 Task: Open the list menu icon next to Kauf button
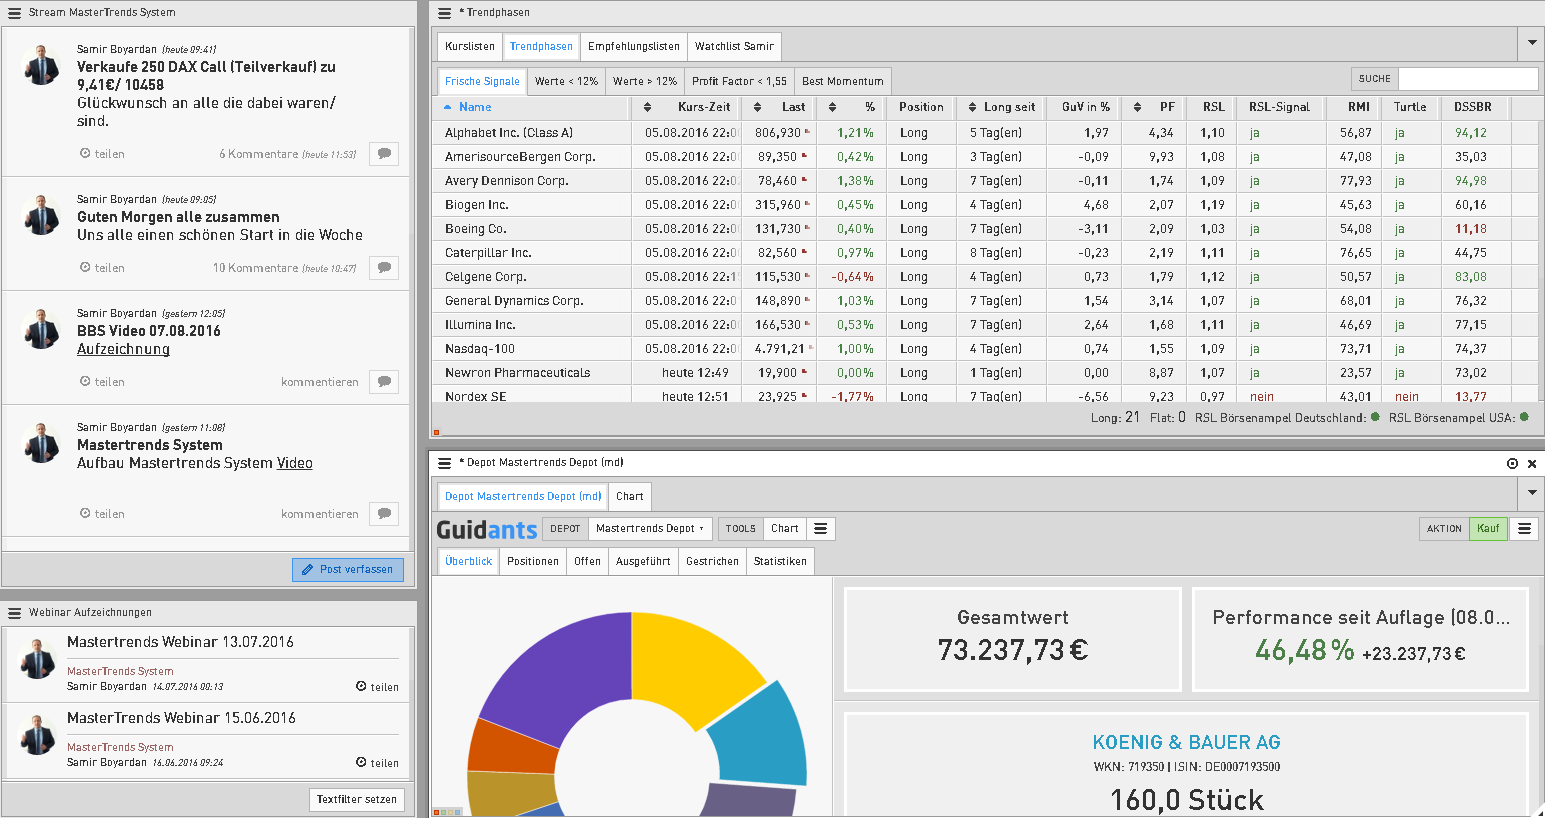tap(1524, 529)
